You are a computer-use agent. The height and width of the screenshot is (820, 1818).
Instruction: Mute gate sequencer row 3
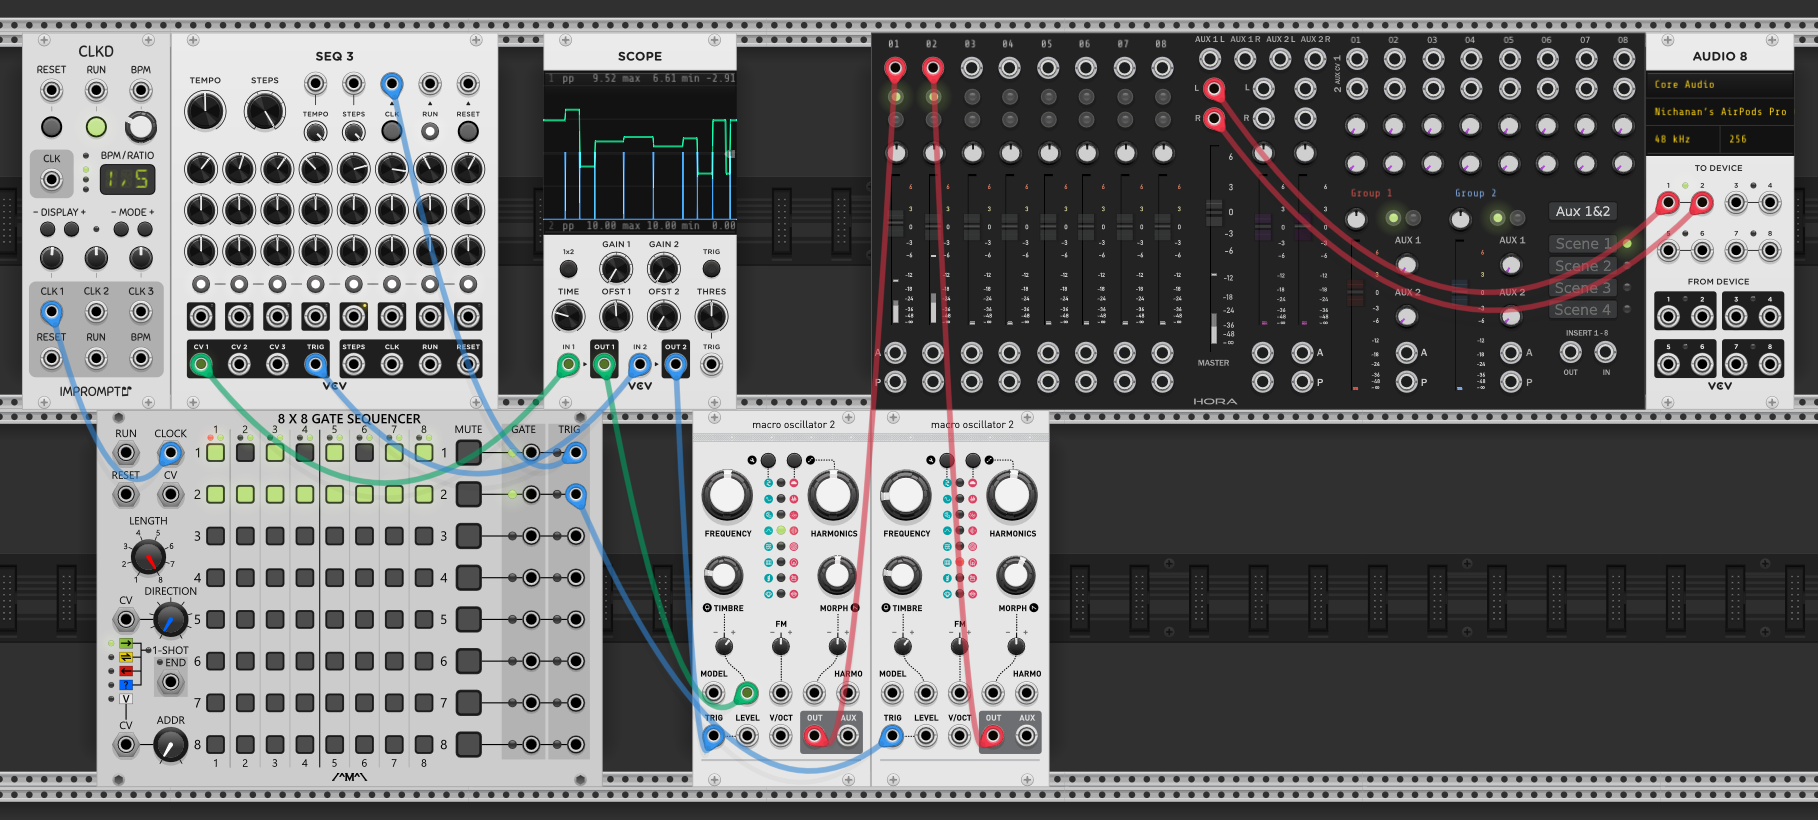(468, 536)
